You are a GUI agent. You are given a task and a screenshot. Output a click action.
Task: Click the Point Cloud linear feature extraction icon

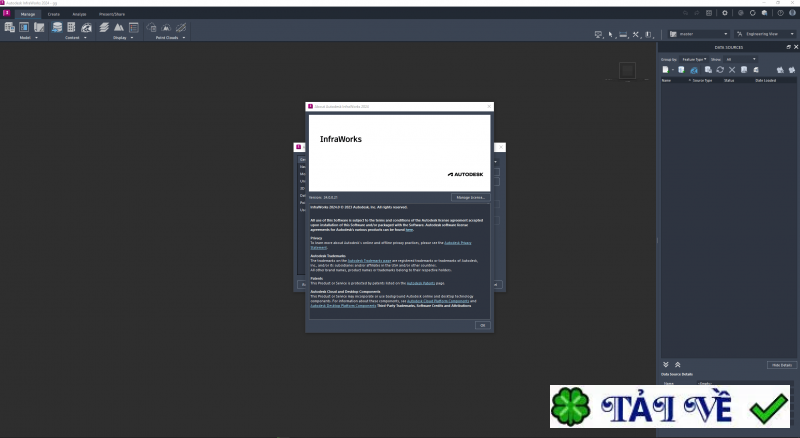tap(181, 28)
